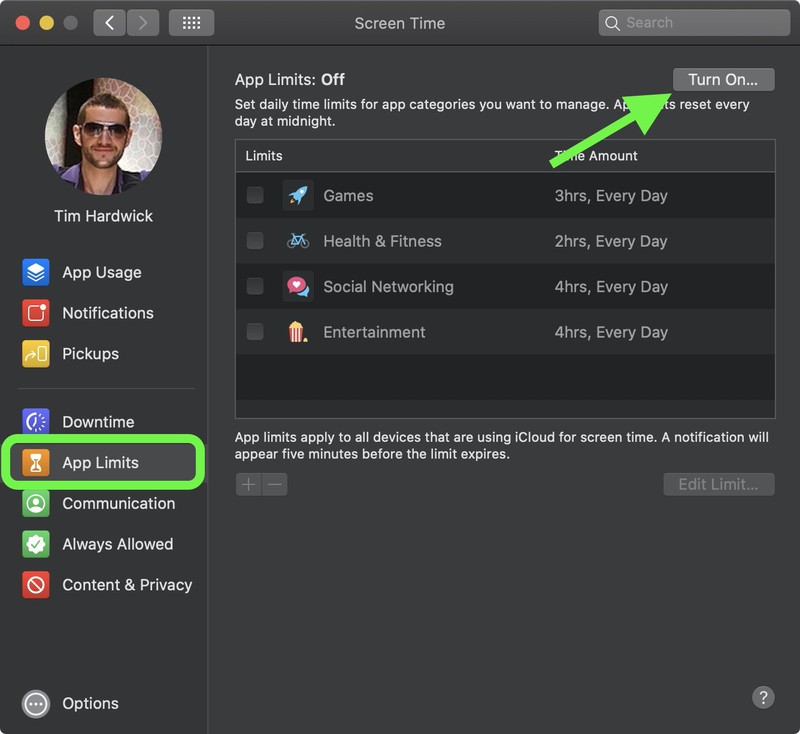This screenshot has height=734, width=800.
Task: Show all preference panes with the grid icon
Action: click(190, 22)
